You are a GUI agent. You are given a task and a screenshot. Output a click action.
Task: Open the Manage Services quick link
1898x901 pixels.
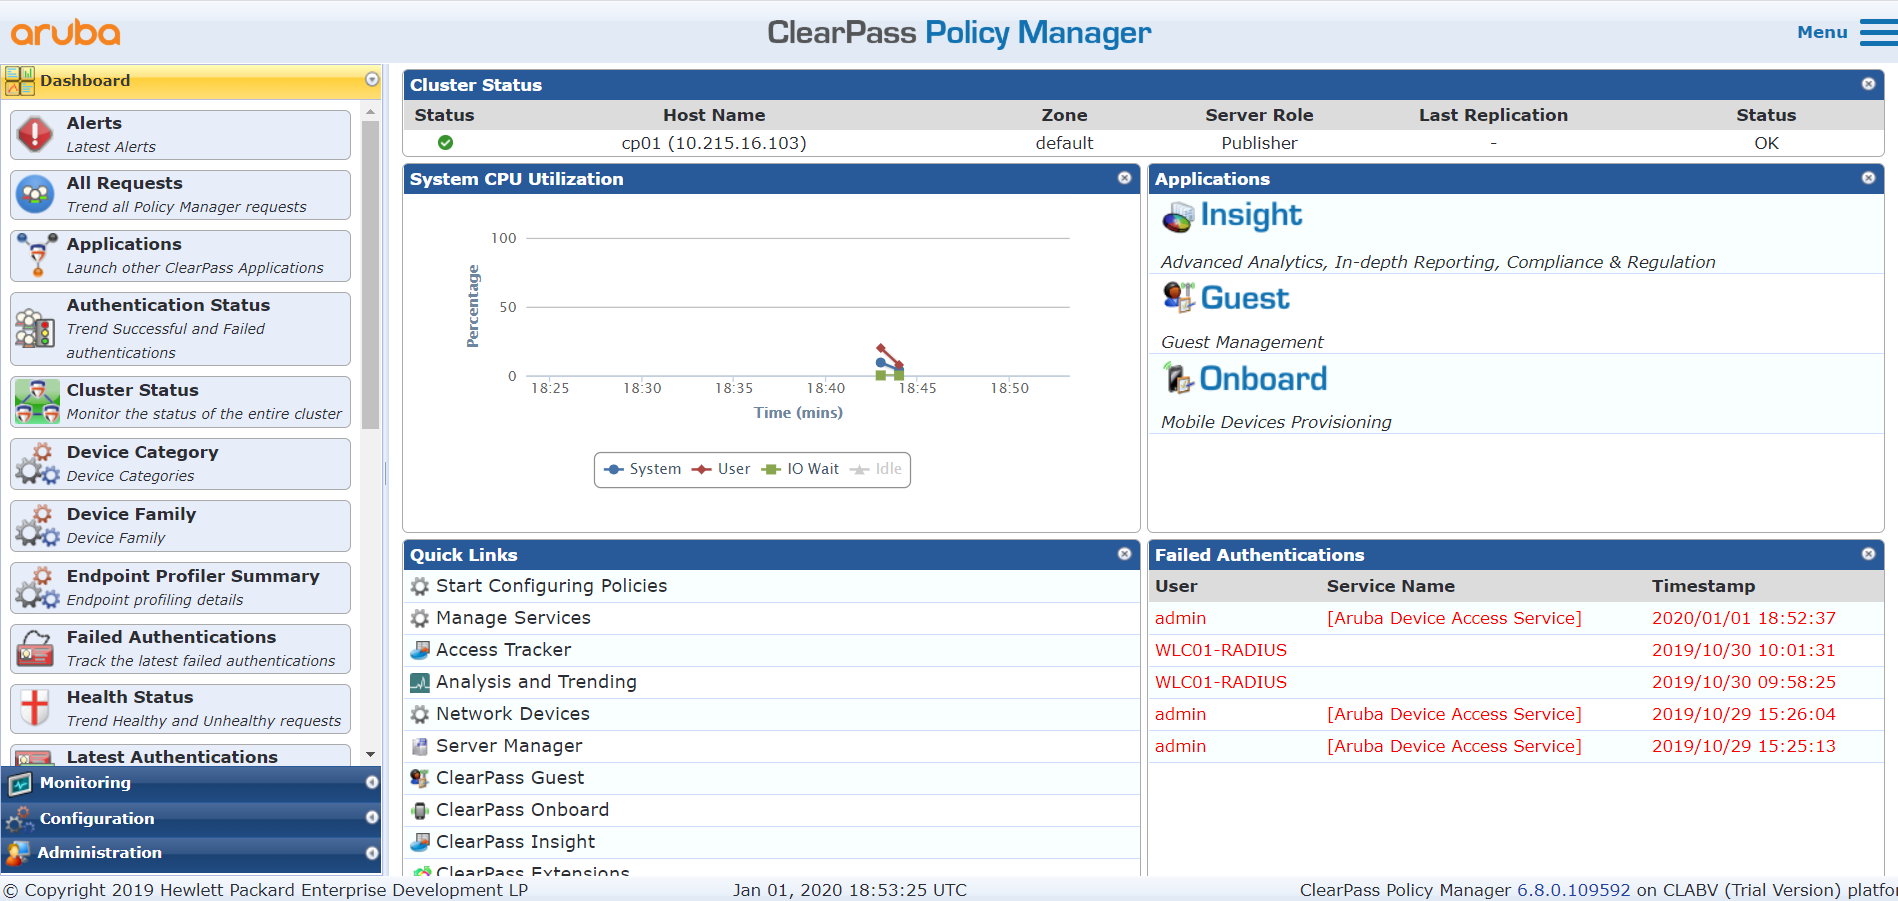coord(421,618)
